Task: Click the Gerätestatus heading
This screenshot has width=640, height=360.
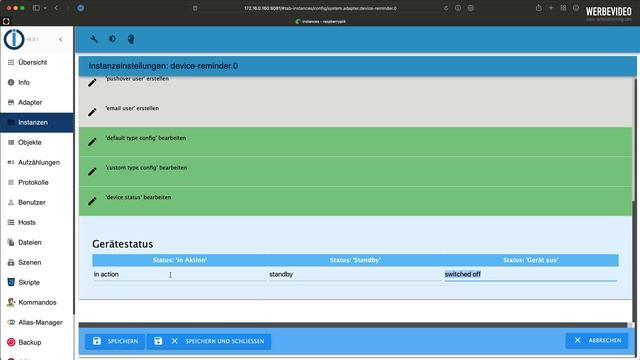Action: click(x=122, y=244)
